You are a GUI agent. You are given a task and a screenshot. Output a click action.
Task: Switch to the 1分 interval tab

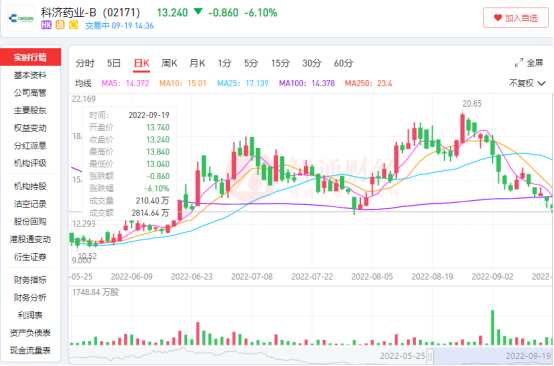[224, 63]
